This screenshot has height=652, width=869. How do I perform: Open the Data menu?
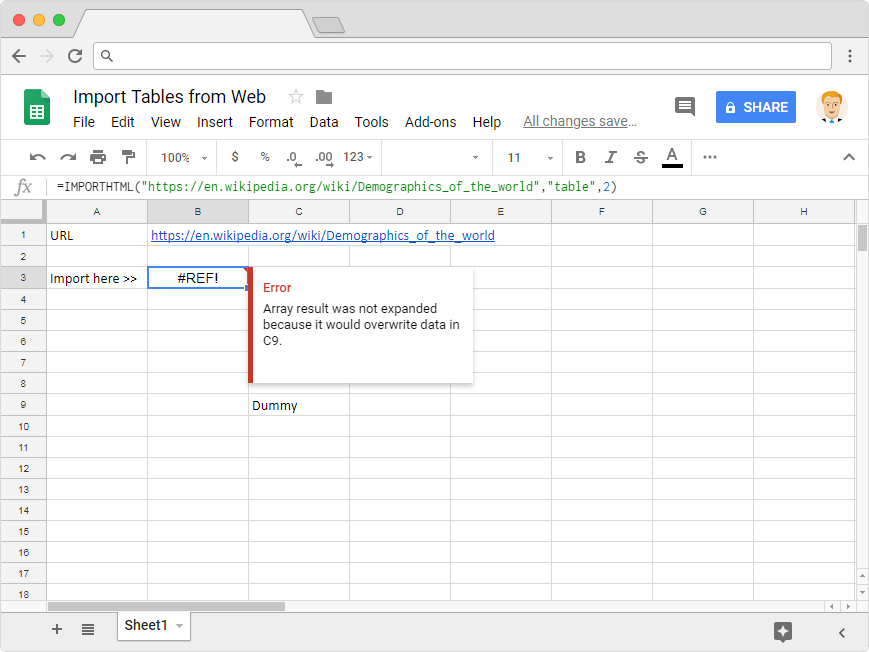(324, 122)
